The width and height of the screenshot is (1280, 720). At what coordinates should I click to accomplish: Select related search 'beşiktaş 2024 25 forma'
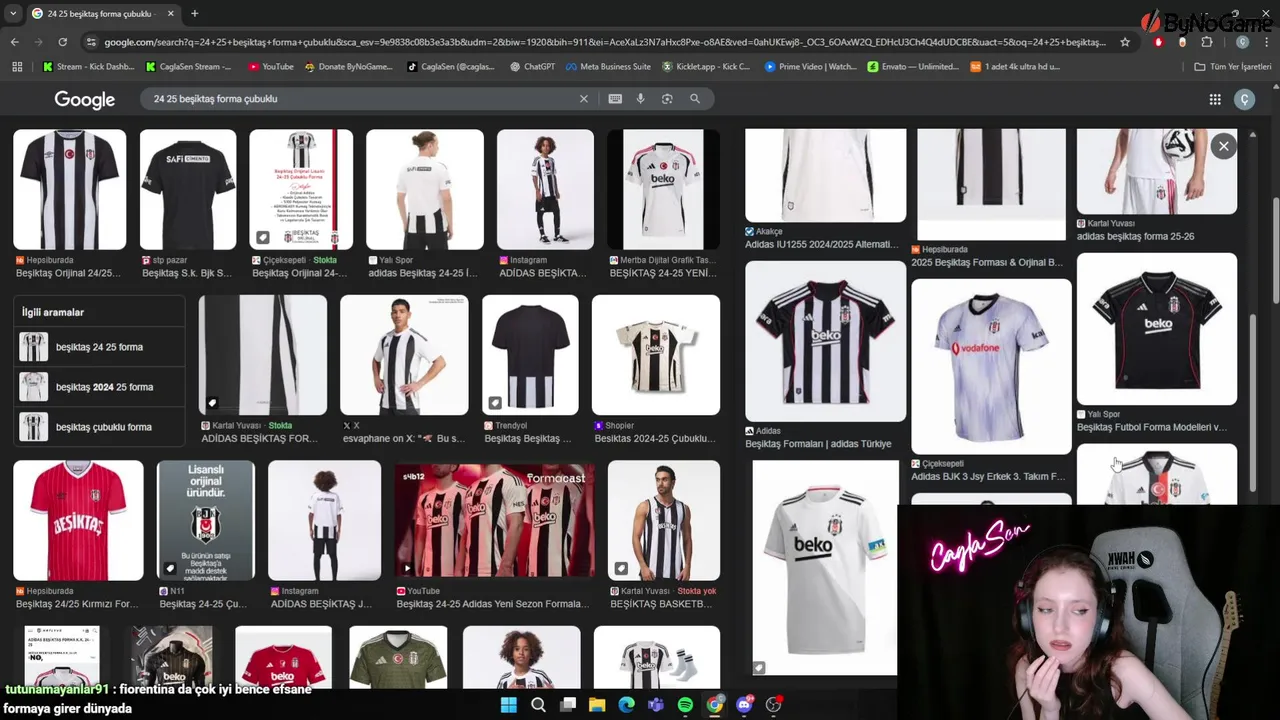coord(99,387)
